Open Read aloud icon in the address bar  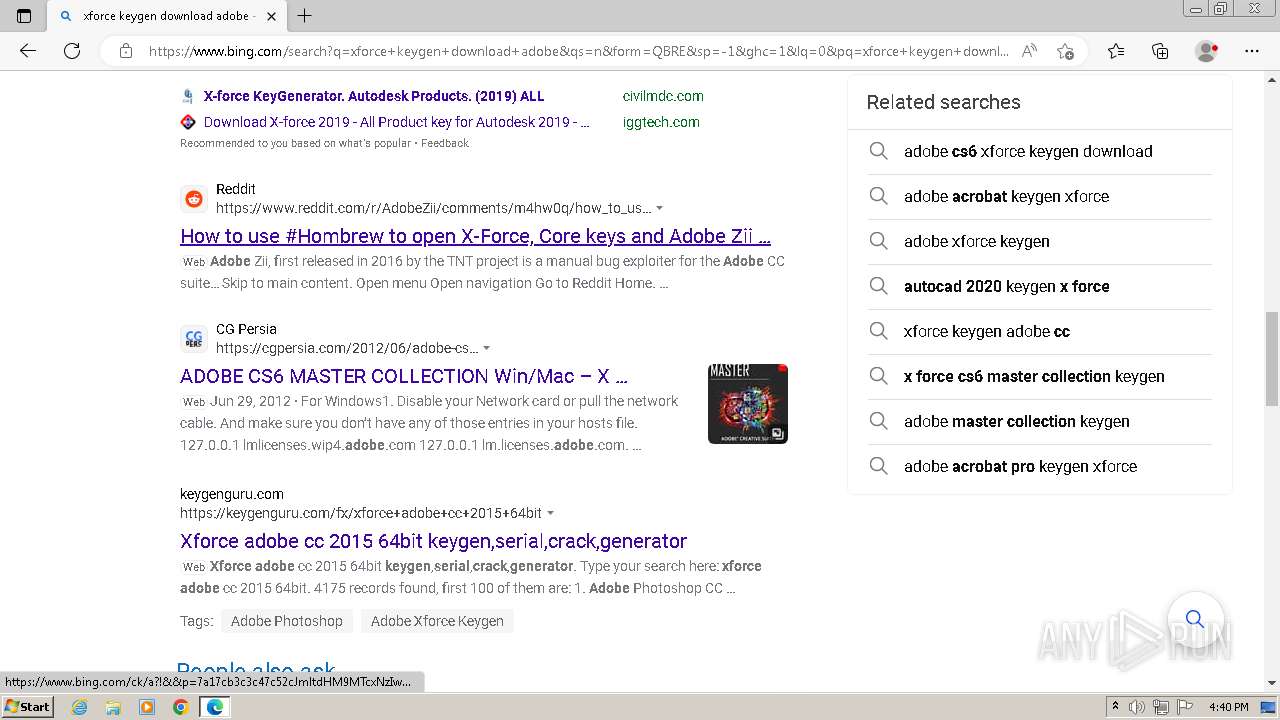tap(1029, 51)
